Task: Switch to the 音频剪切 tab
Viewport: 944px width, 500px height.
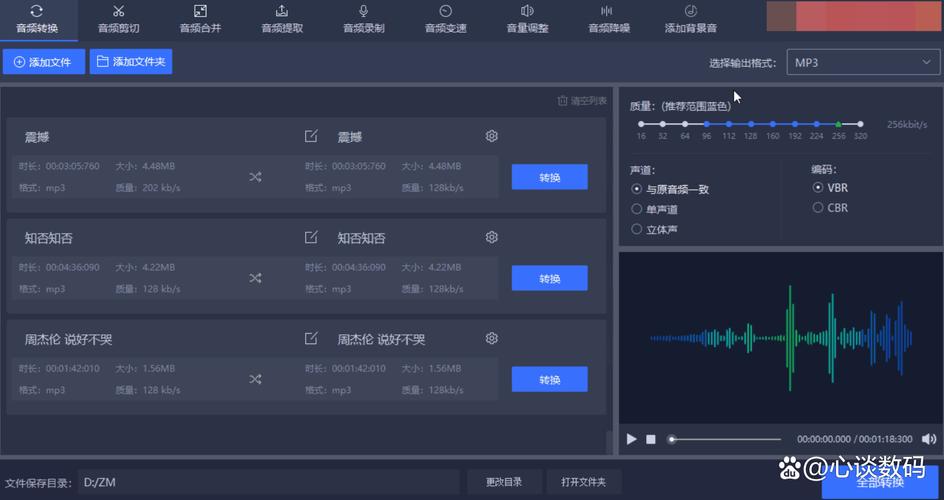Action: pyautogui.click(x=119, y=20)
